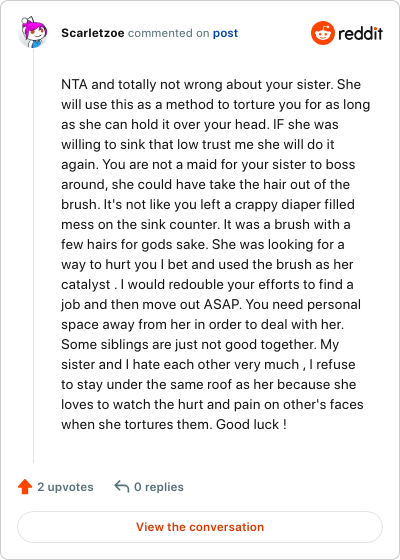
Task: Click the reply arrow icon
Action: point(121,486)
